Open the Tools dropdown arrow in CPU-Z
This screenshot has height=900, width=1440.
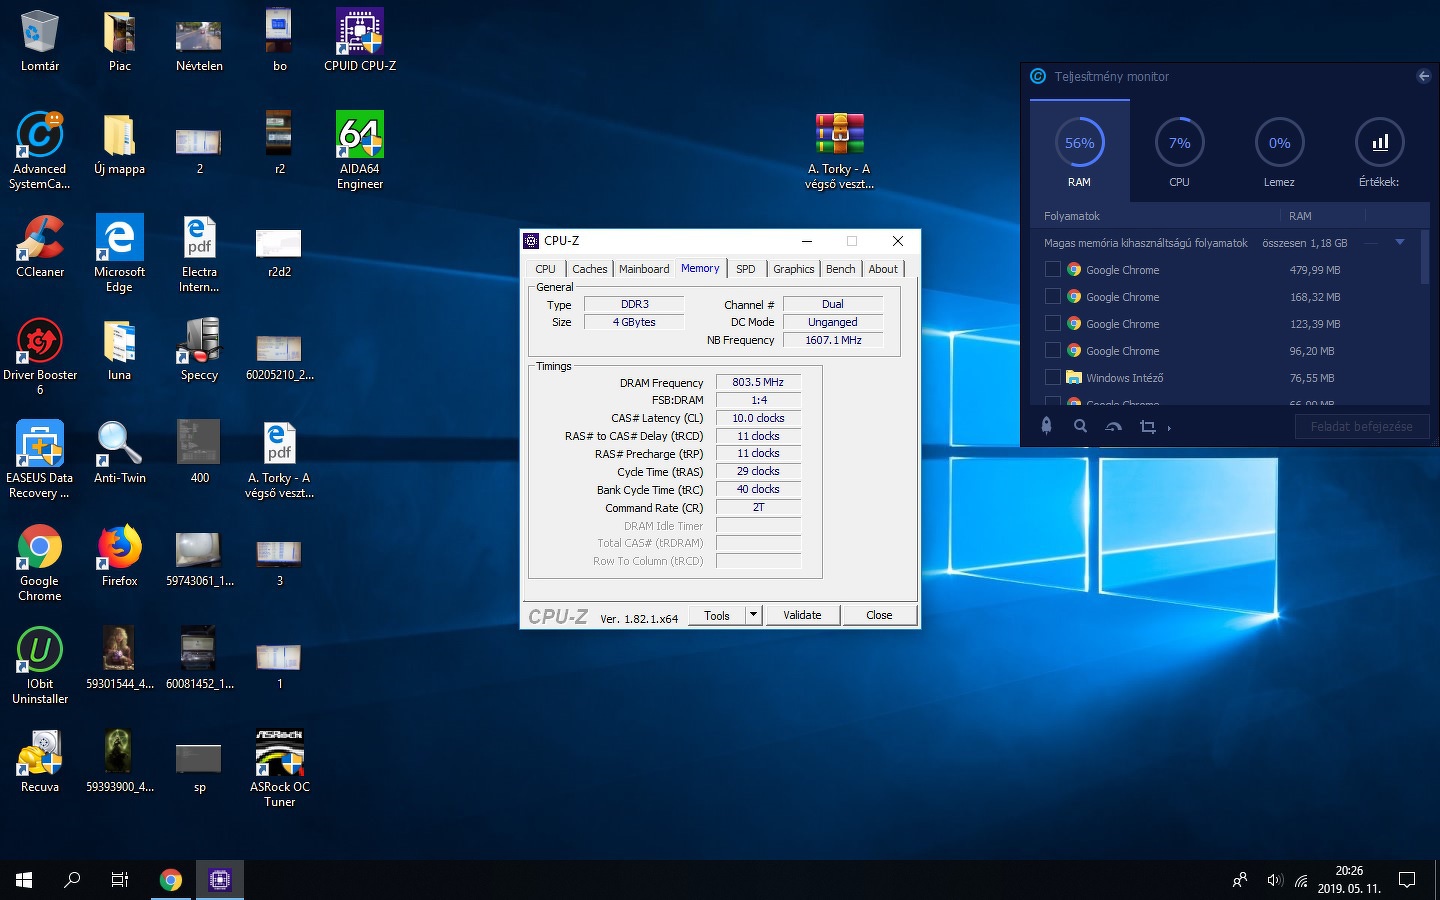pyautogui.click(x=753, y=615)
